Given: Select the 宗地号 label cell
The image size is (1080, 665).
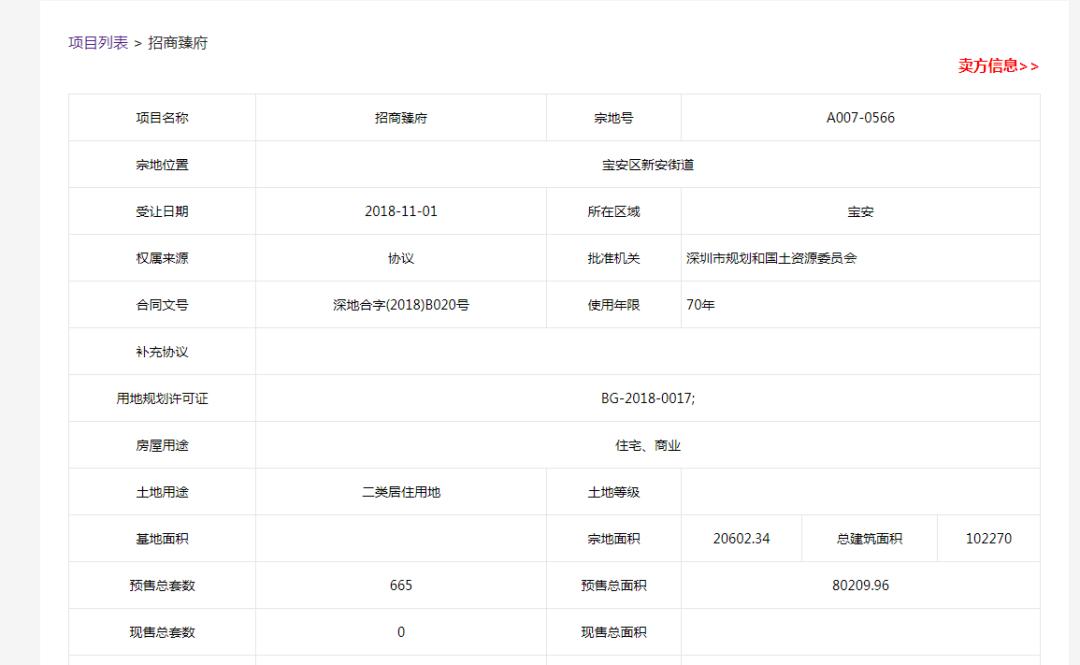Looking at the screenshot, I should tap(614, 118).
